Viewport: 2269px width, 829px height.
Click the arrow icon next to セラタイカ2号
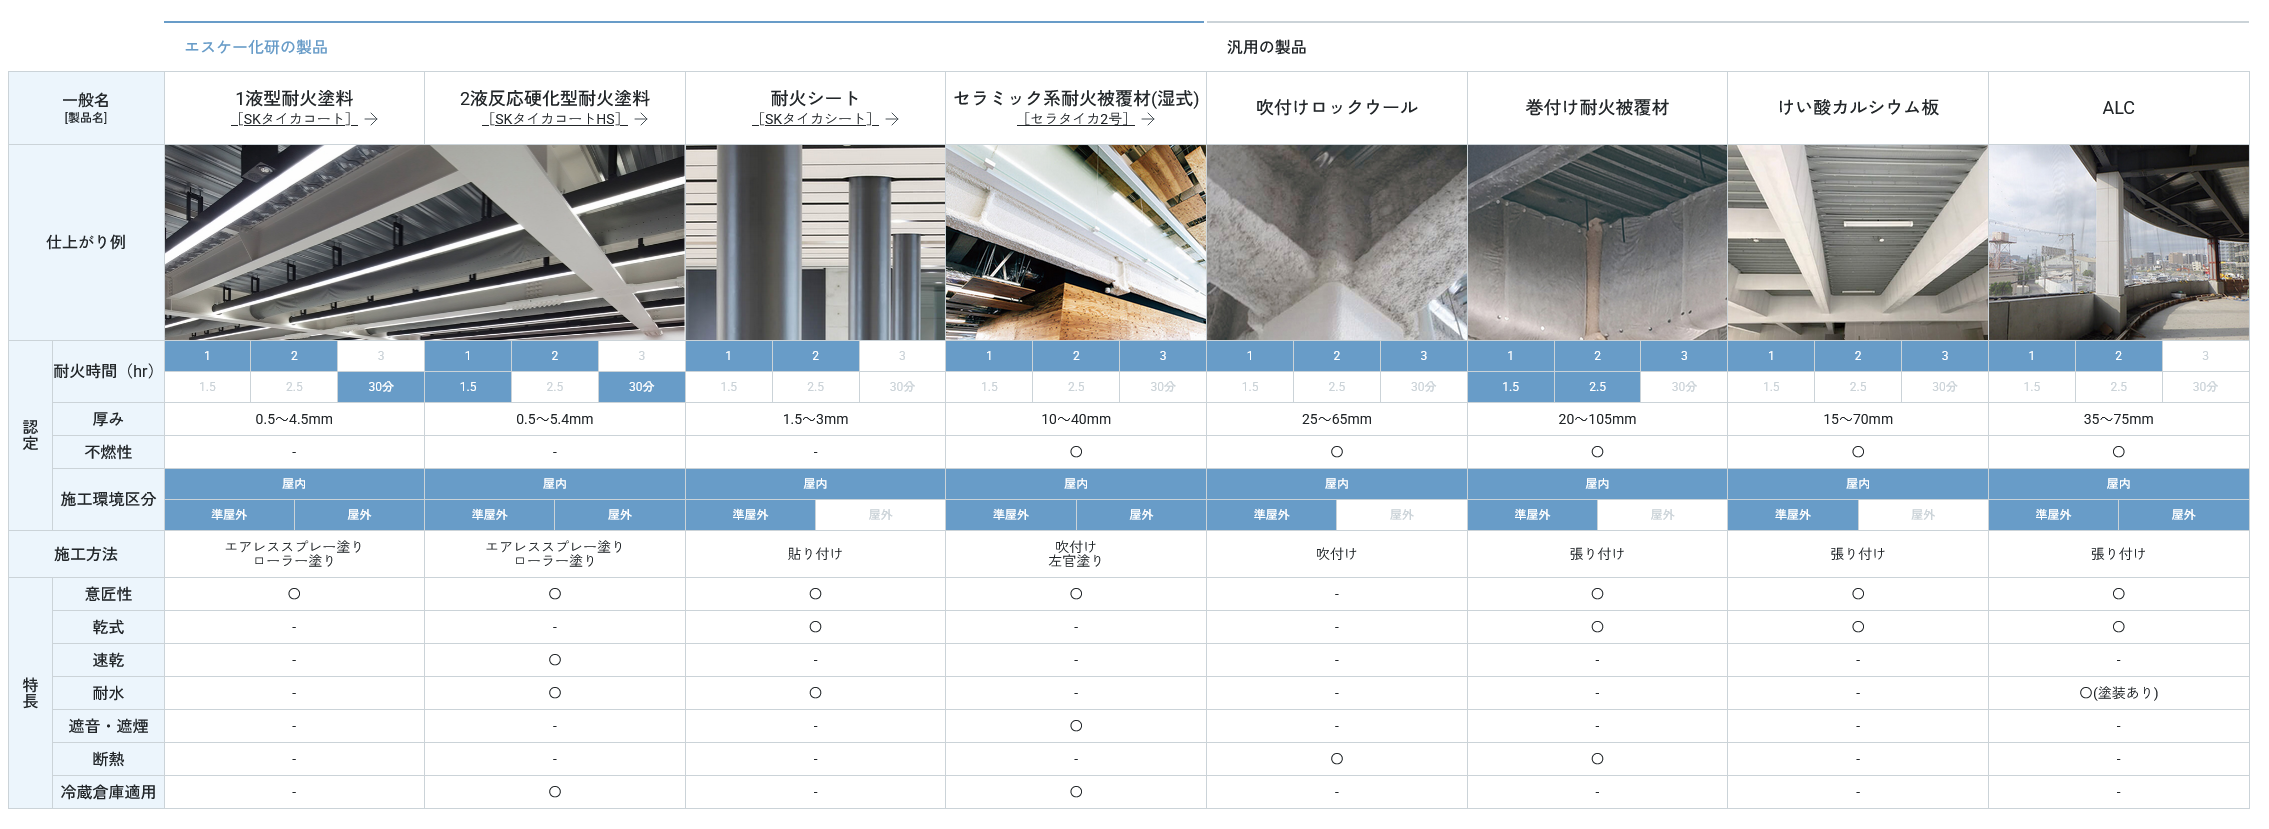point(1148,119)
